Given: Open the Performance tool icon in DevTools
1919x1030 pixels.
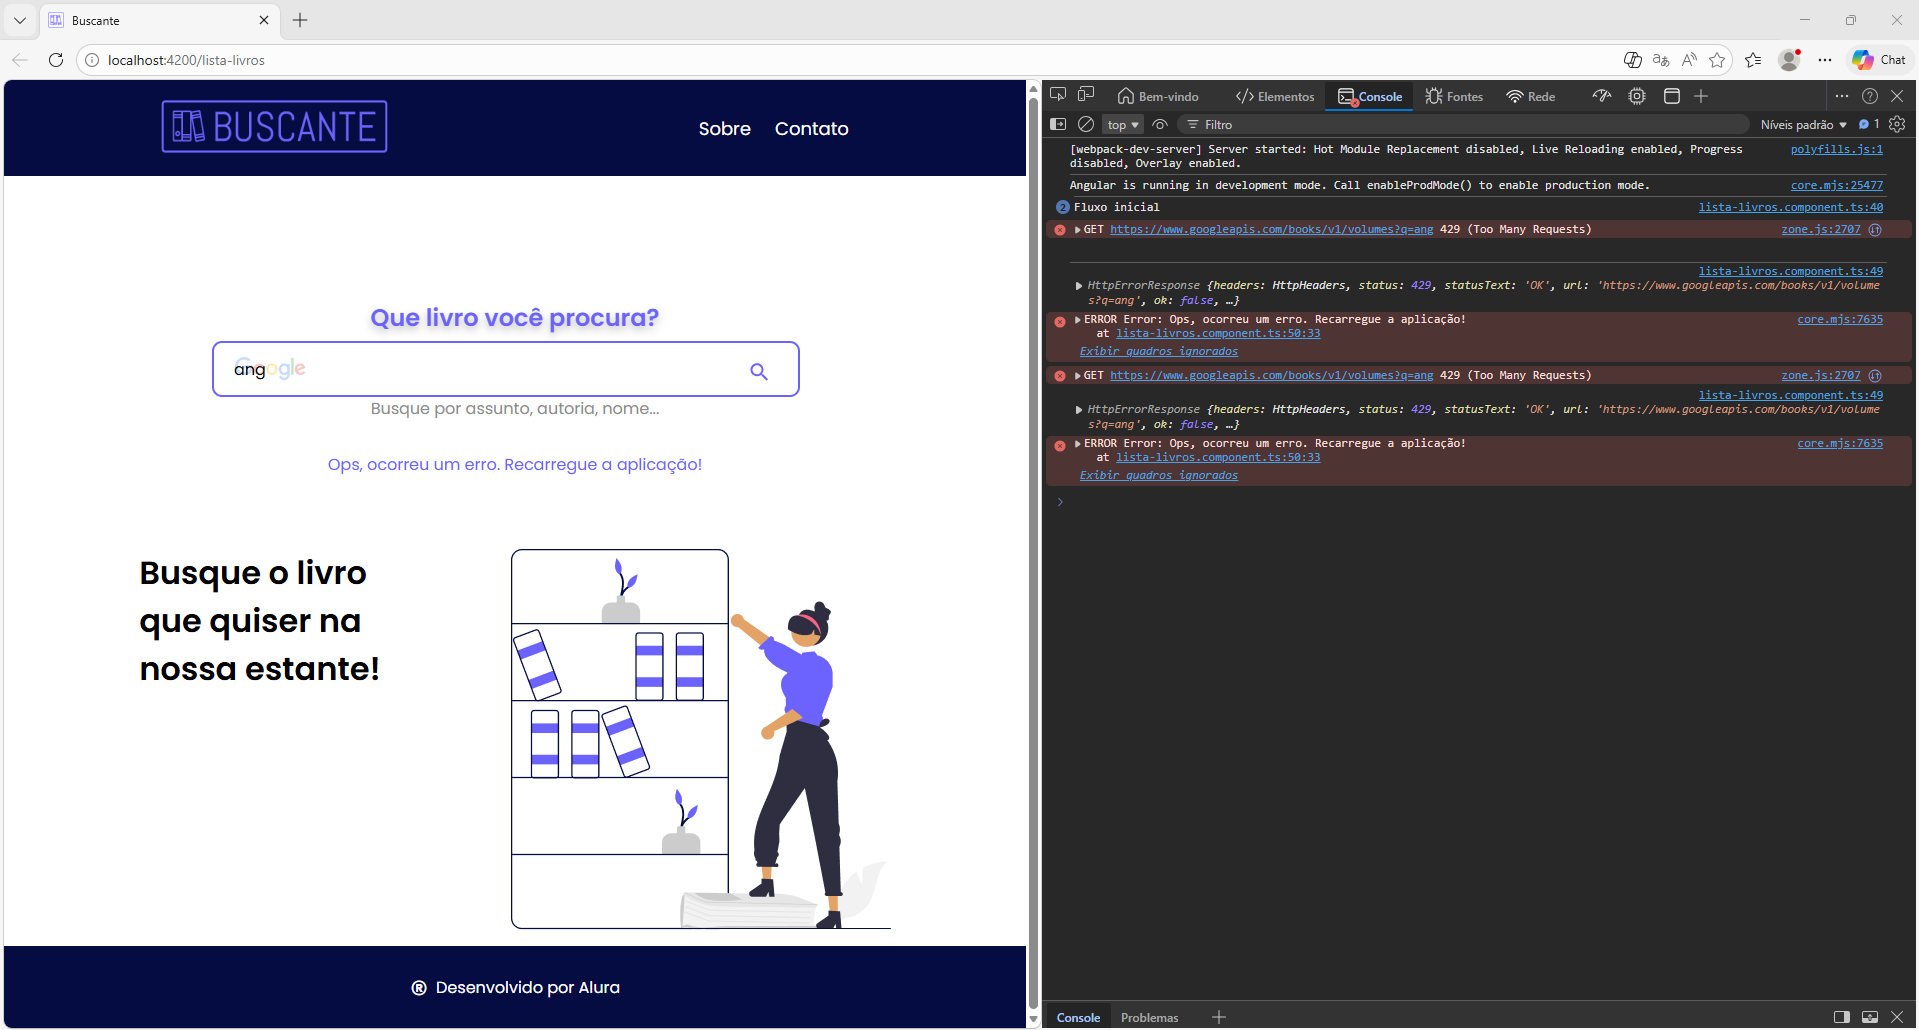Looking at the screenshot, I should (x=1602, y=96).
